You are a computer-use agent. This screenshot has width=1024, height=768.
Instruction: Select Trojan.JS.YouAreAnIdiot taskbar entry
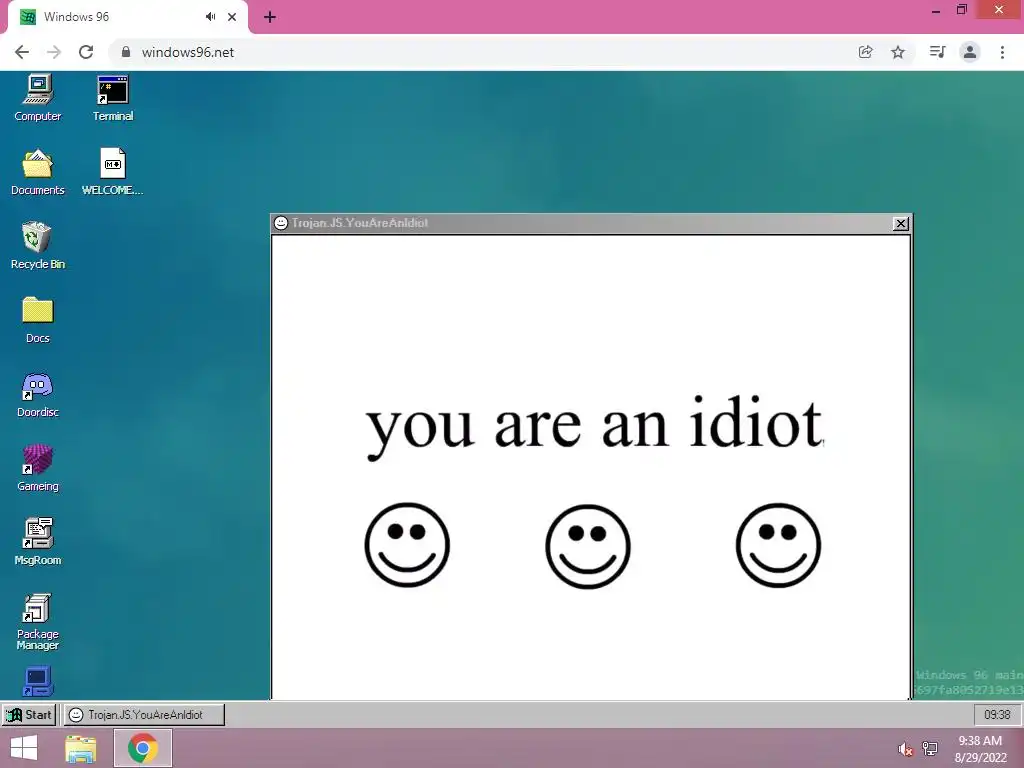(x=144, y=714)
